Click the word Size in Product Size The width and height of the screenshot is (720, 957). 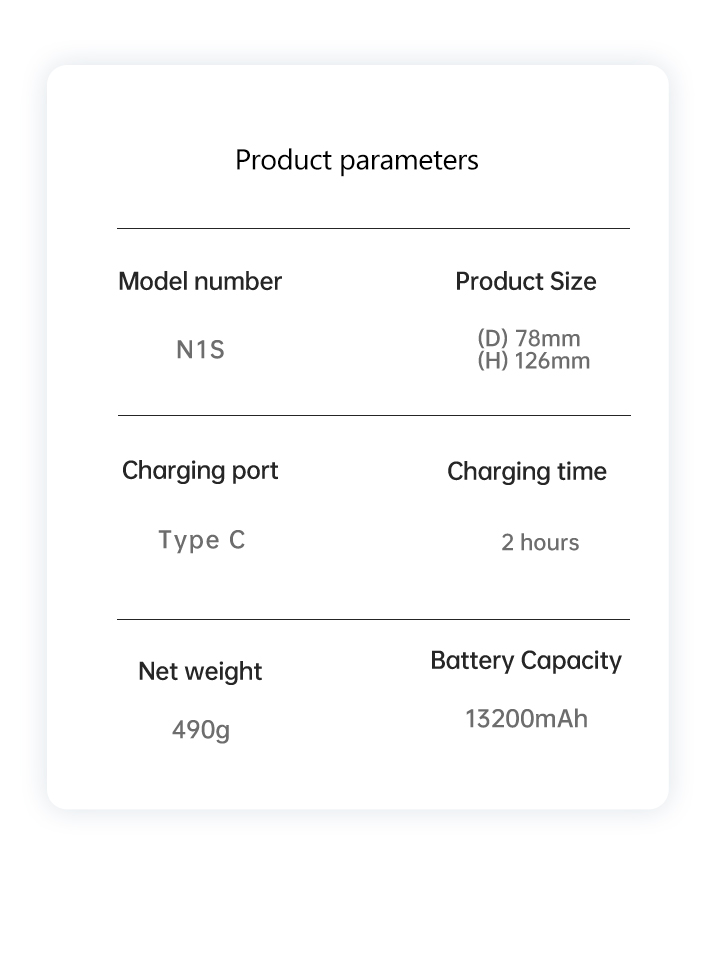click(x=573, y=281)
